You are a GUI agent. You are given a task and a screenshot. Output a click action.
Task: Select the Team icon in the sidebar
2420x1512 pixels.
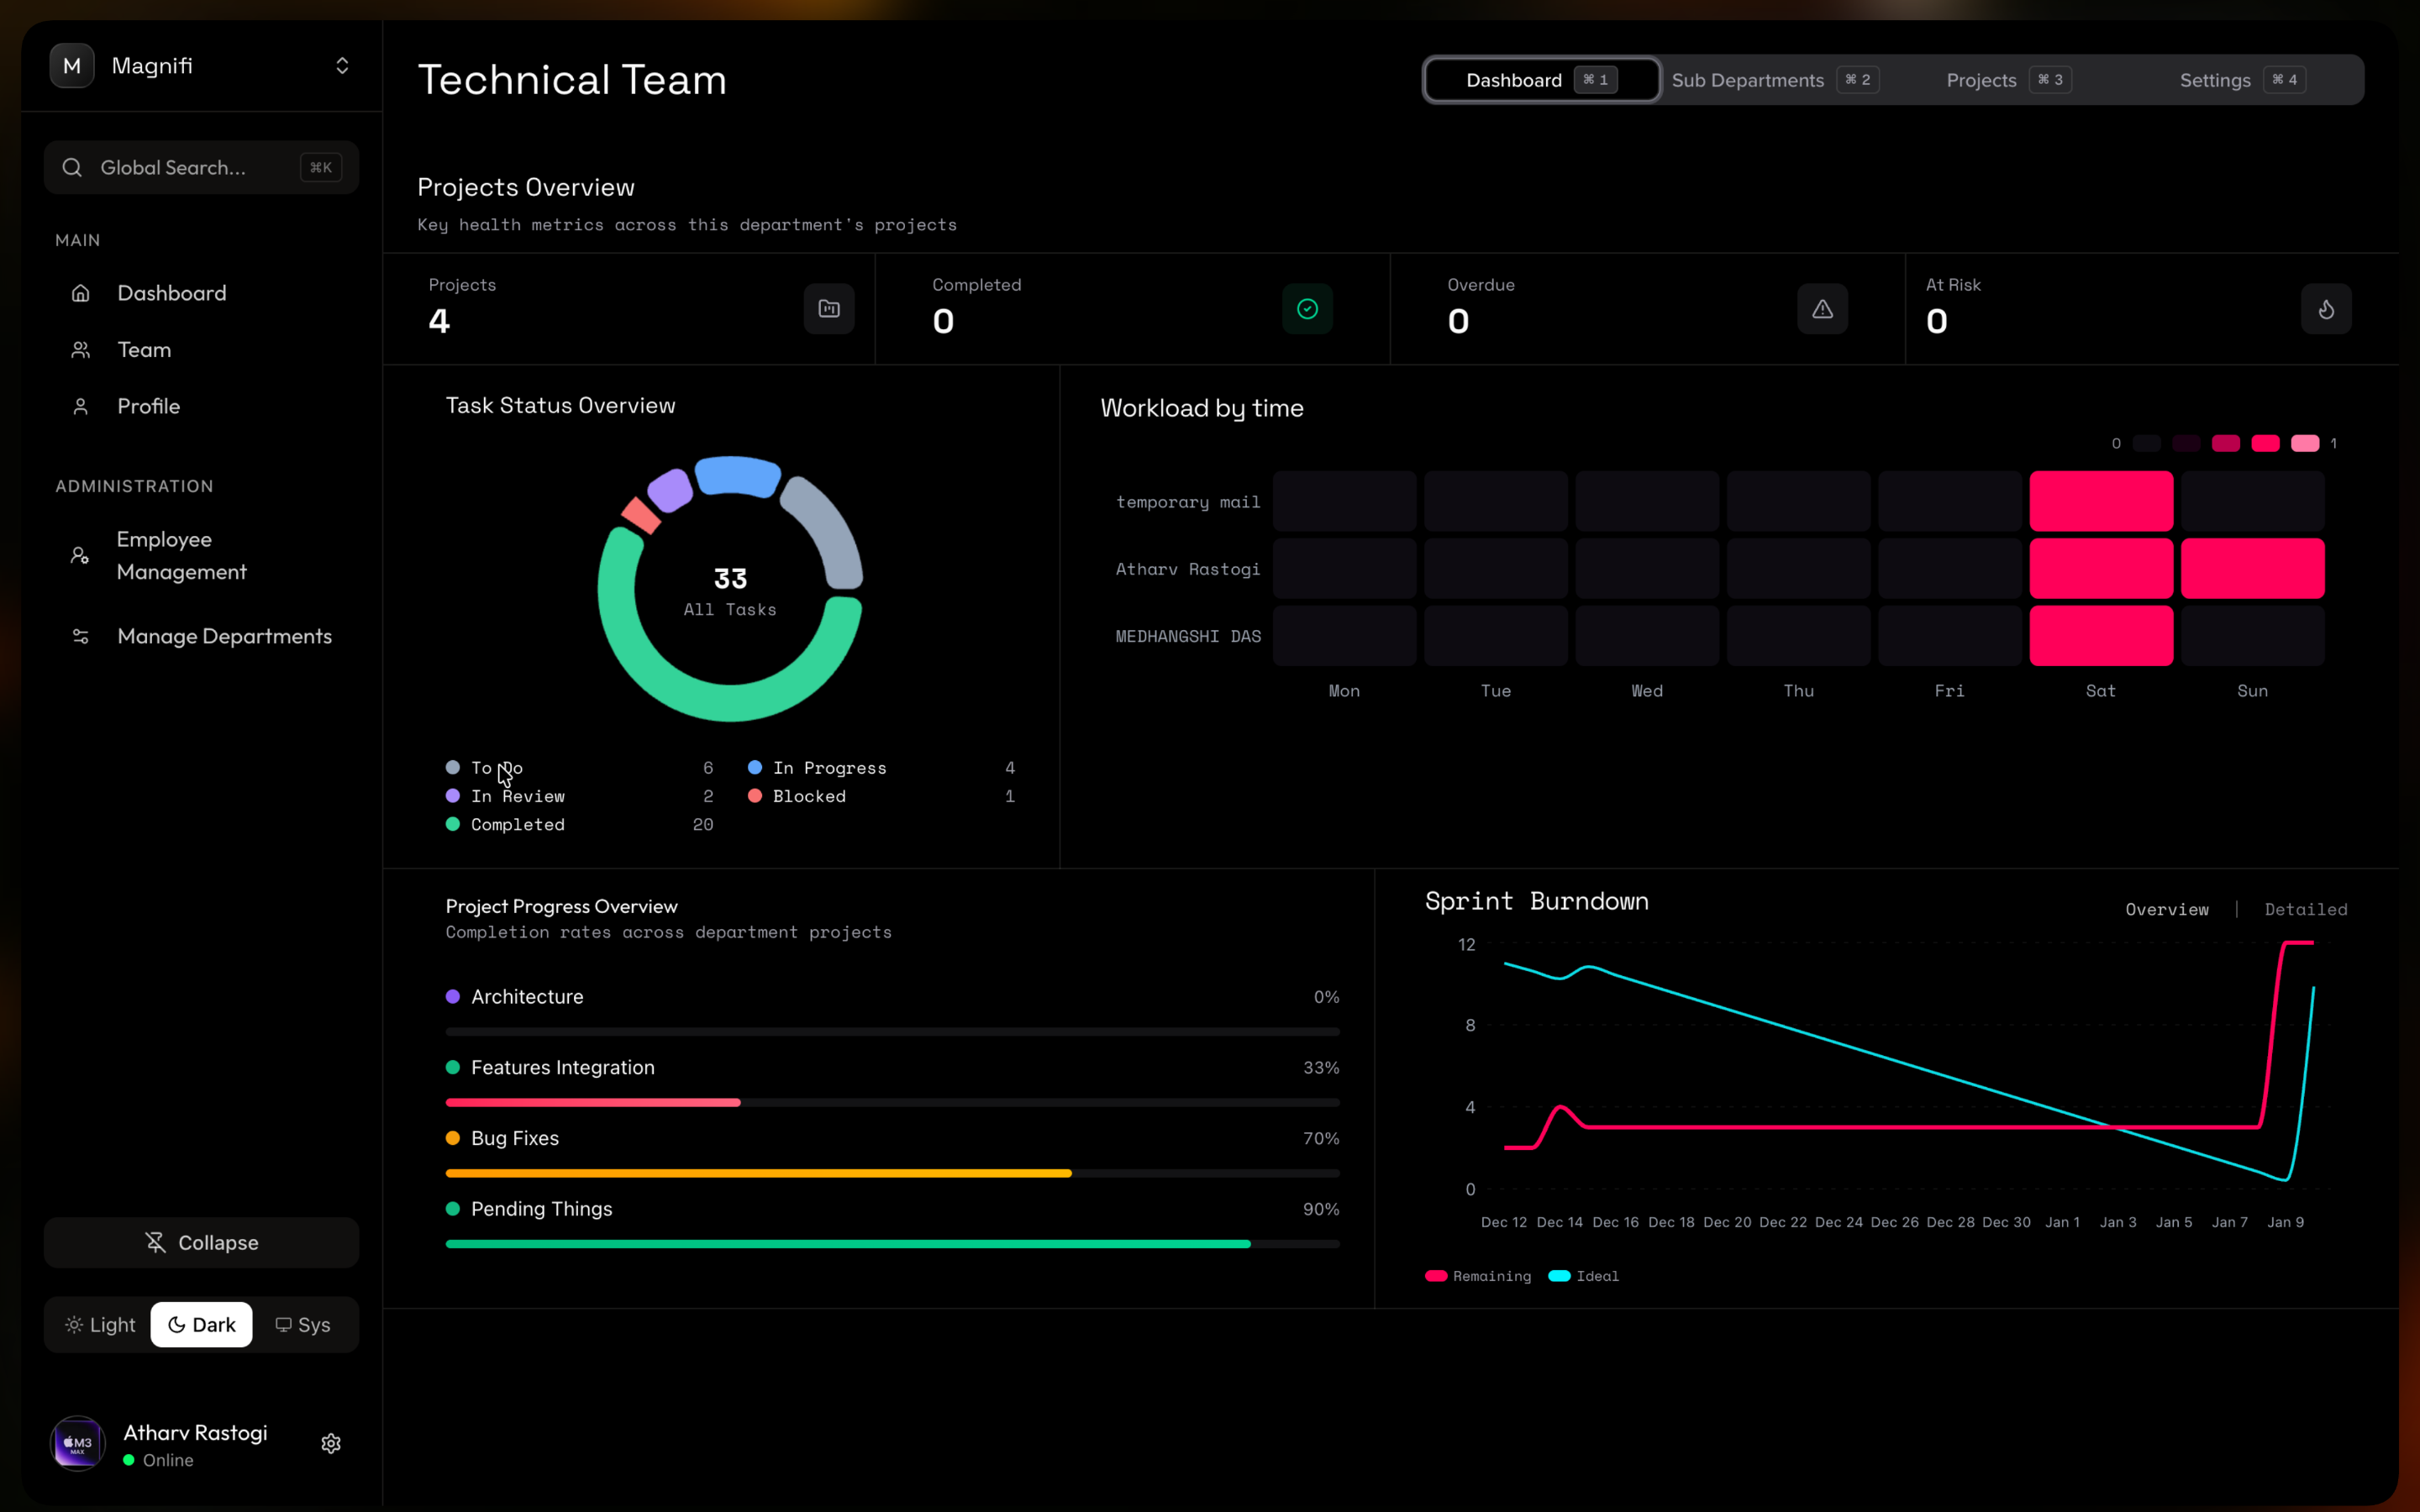pyautogui.click(x=81, y=349)
